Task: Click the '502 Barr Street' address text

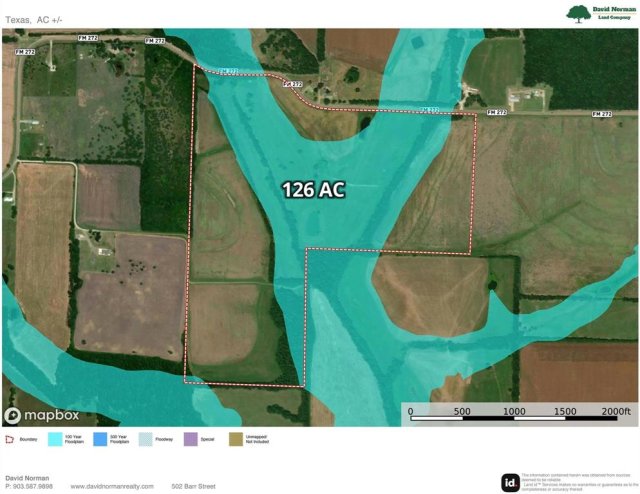Action: click(193, 486)
